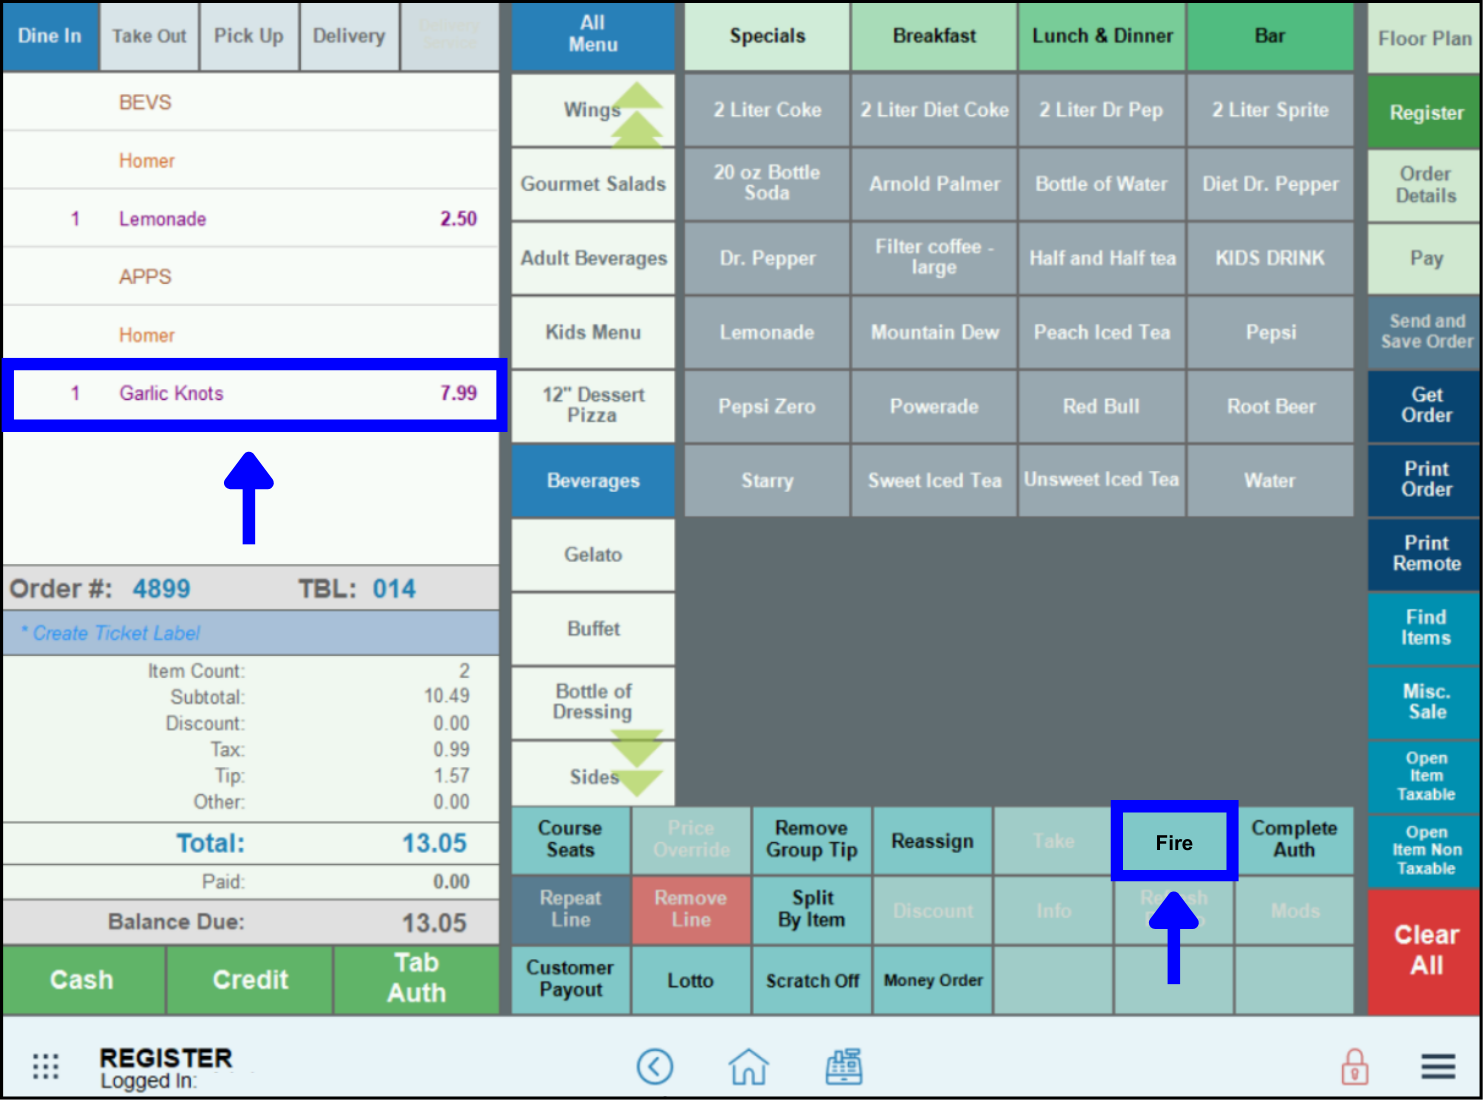This screenshot has height=1100, width=1484.
Task: Switch to the Breakfast menu tab
Action: (x=933, y=36)
